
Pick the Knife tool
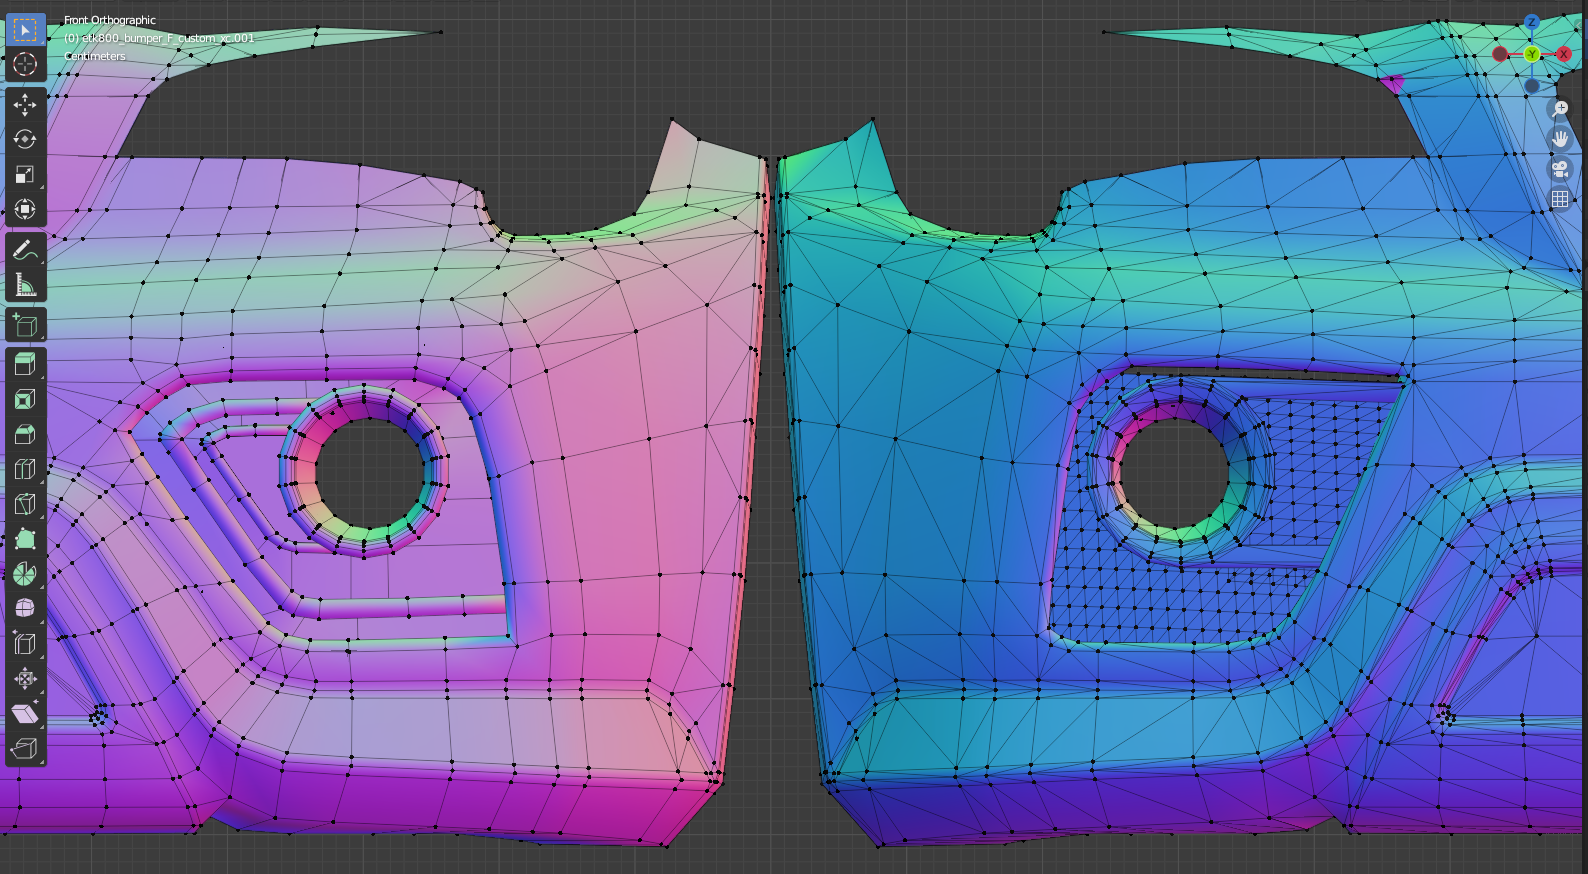click(25, 504)
